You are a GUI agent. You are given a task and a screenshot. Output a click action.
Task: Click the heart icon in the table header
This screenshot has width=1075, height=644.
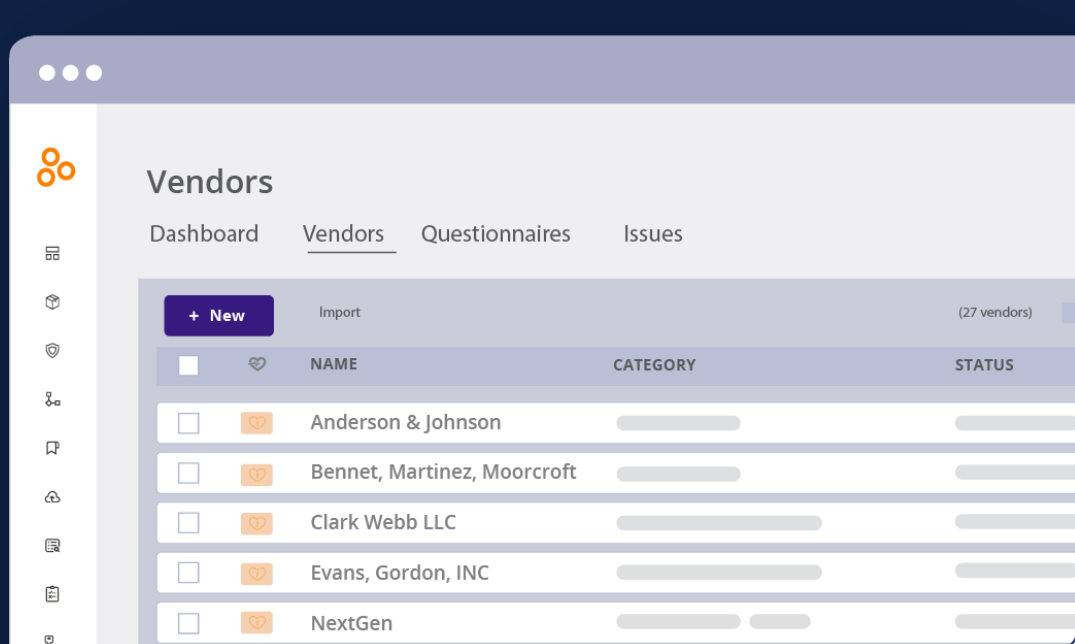[257, 365]
